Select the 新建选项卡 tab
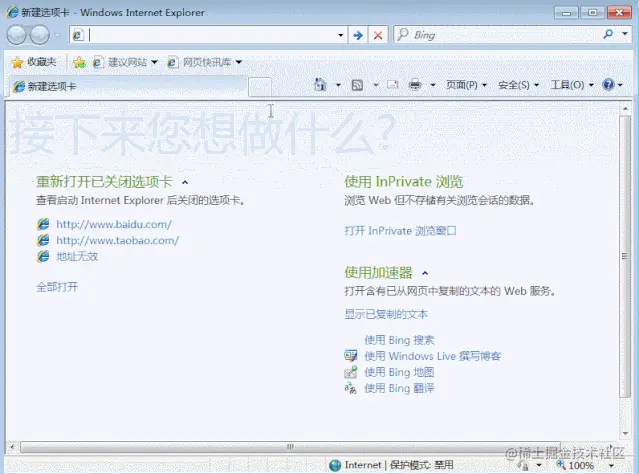639x474 pixels. [128, 86]
